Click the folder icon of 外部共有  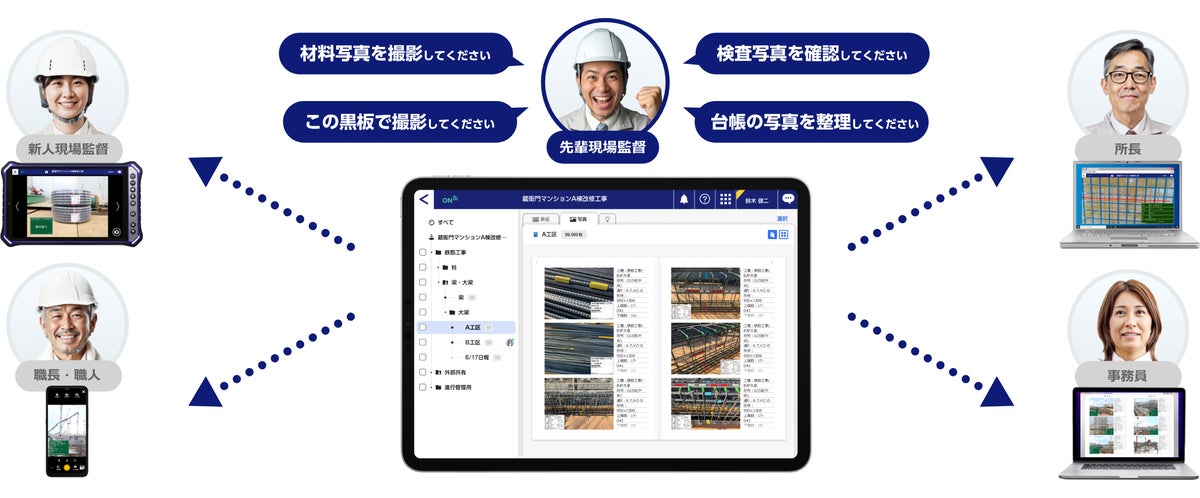click(438, 372)
